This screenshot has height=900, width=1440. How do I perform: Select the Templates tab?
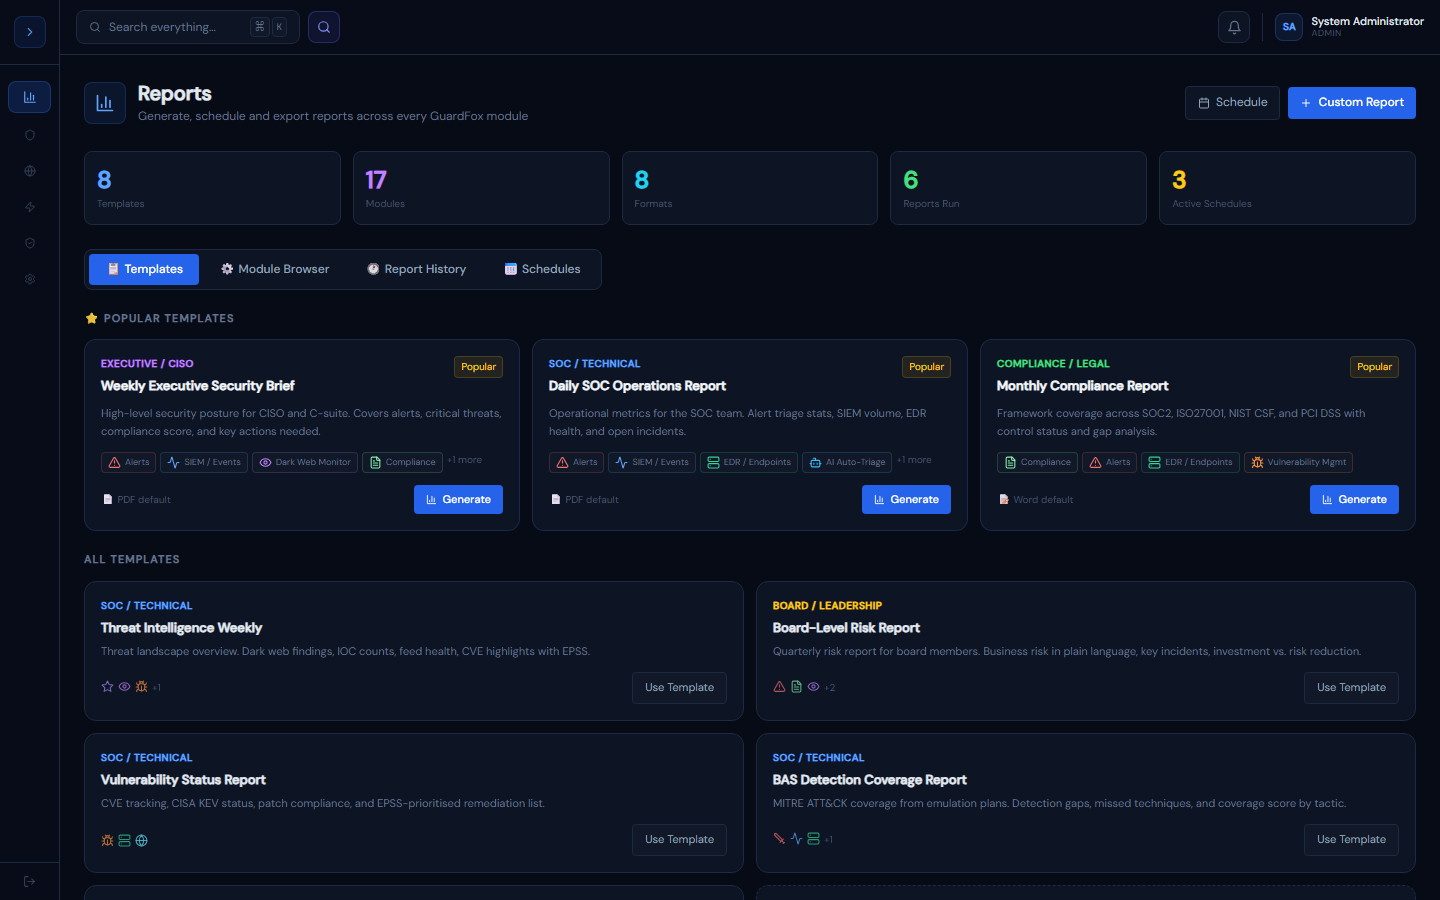[144, 269]
